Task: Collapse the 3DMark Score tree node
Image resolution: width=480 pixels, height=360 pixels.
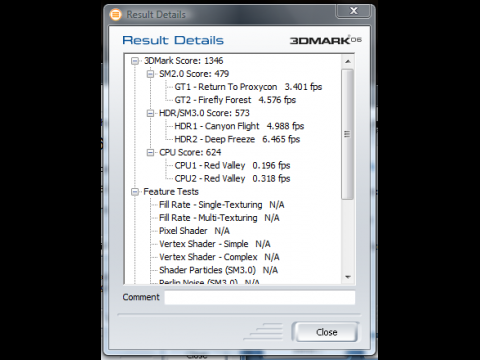Action: click(x=135, y=61)
